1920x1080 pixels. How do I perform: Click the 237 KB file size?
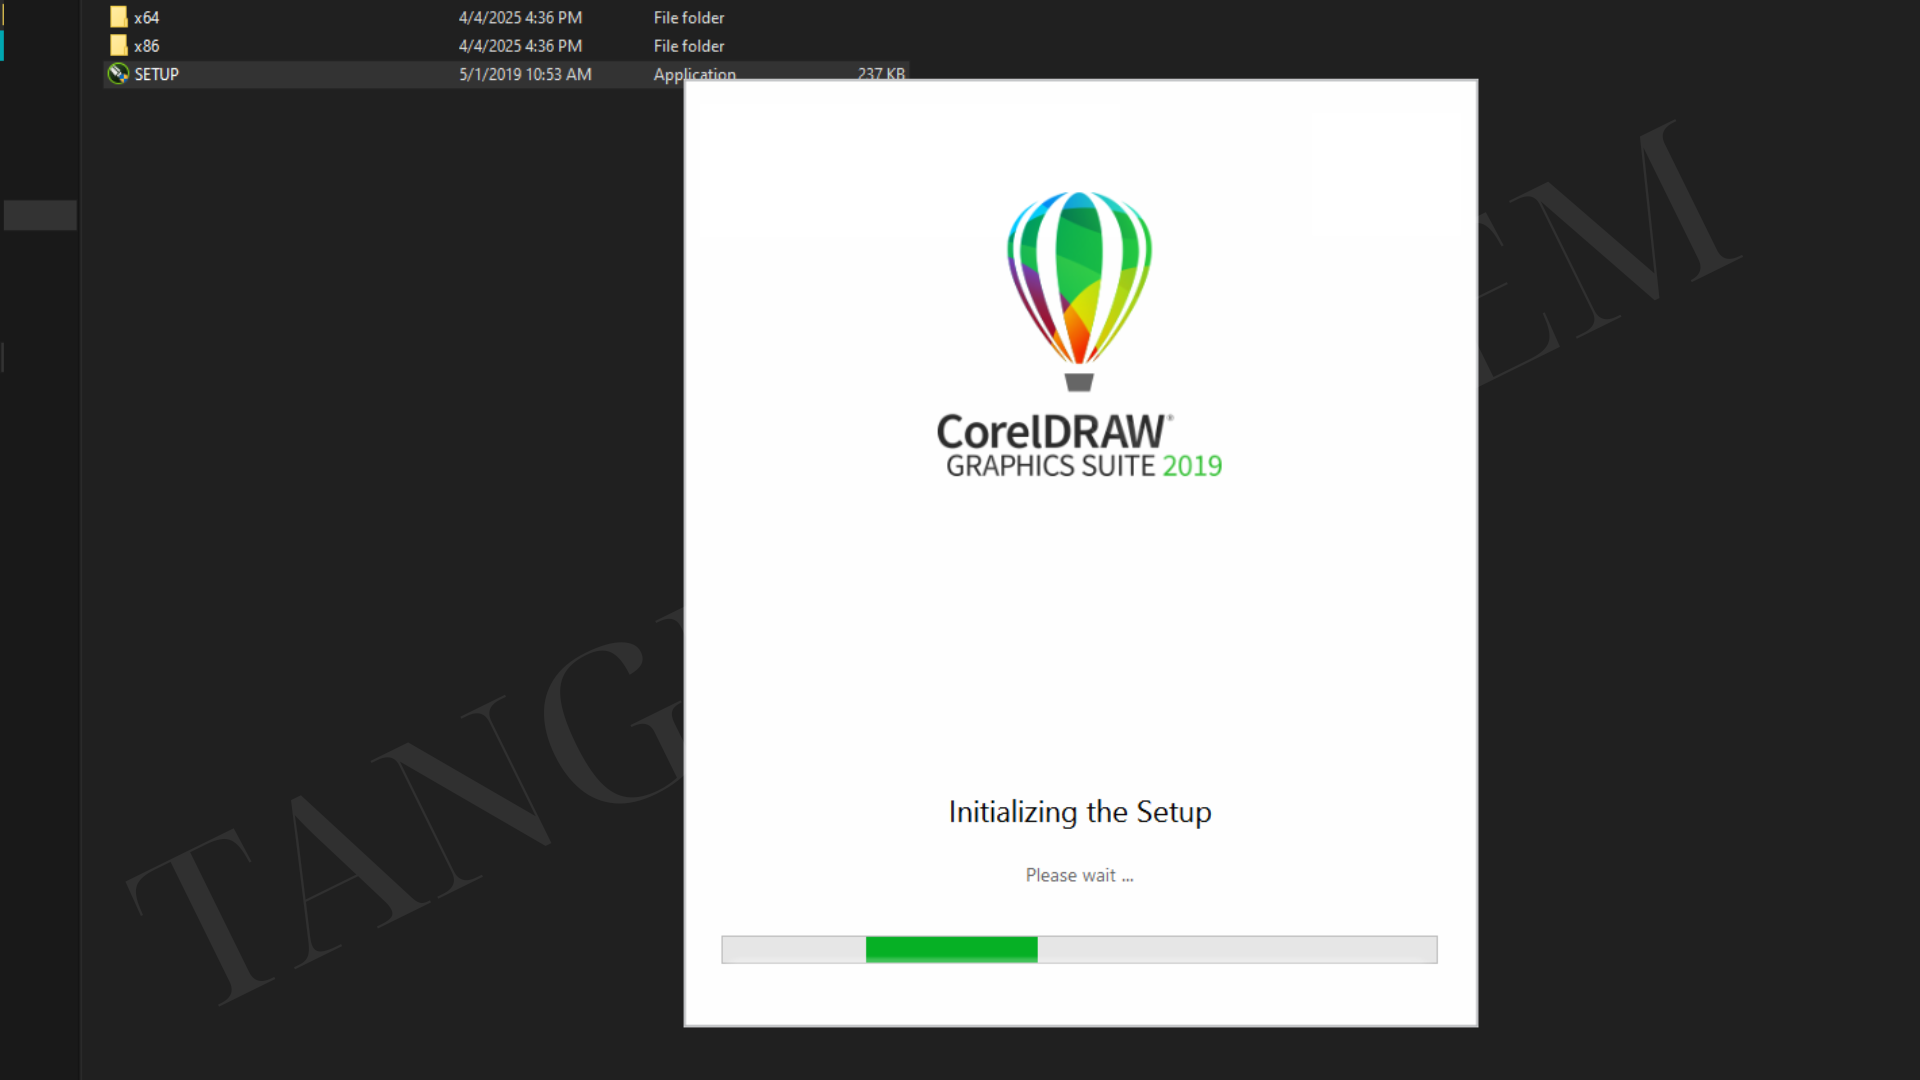881,73
